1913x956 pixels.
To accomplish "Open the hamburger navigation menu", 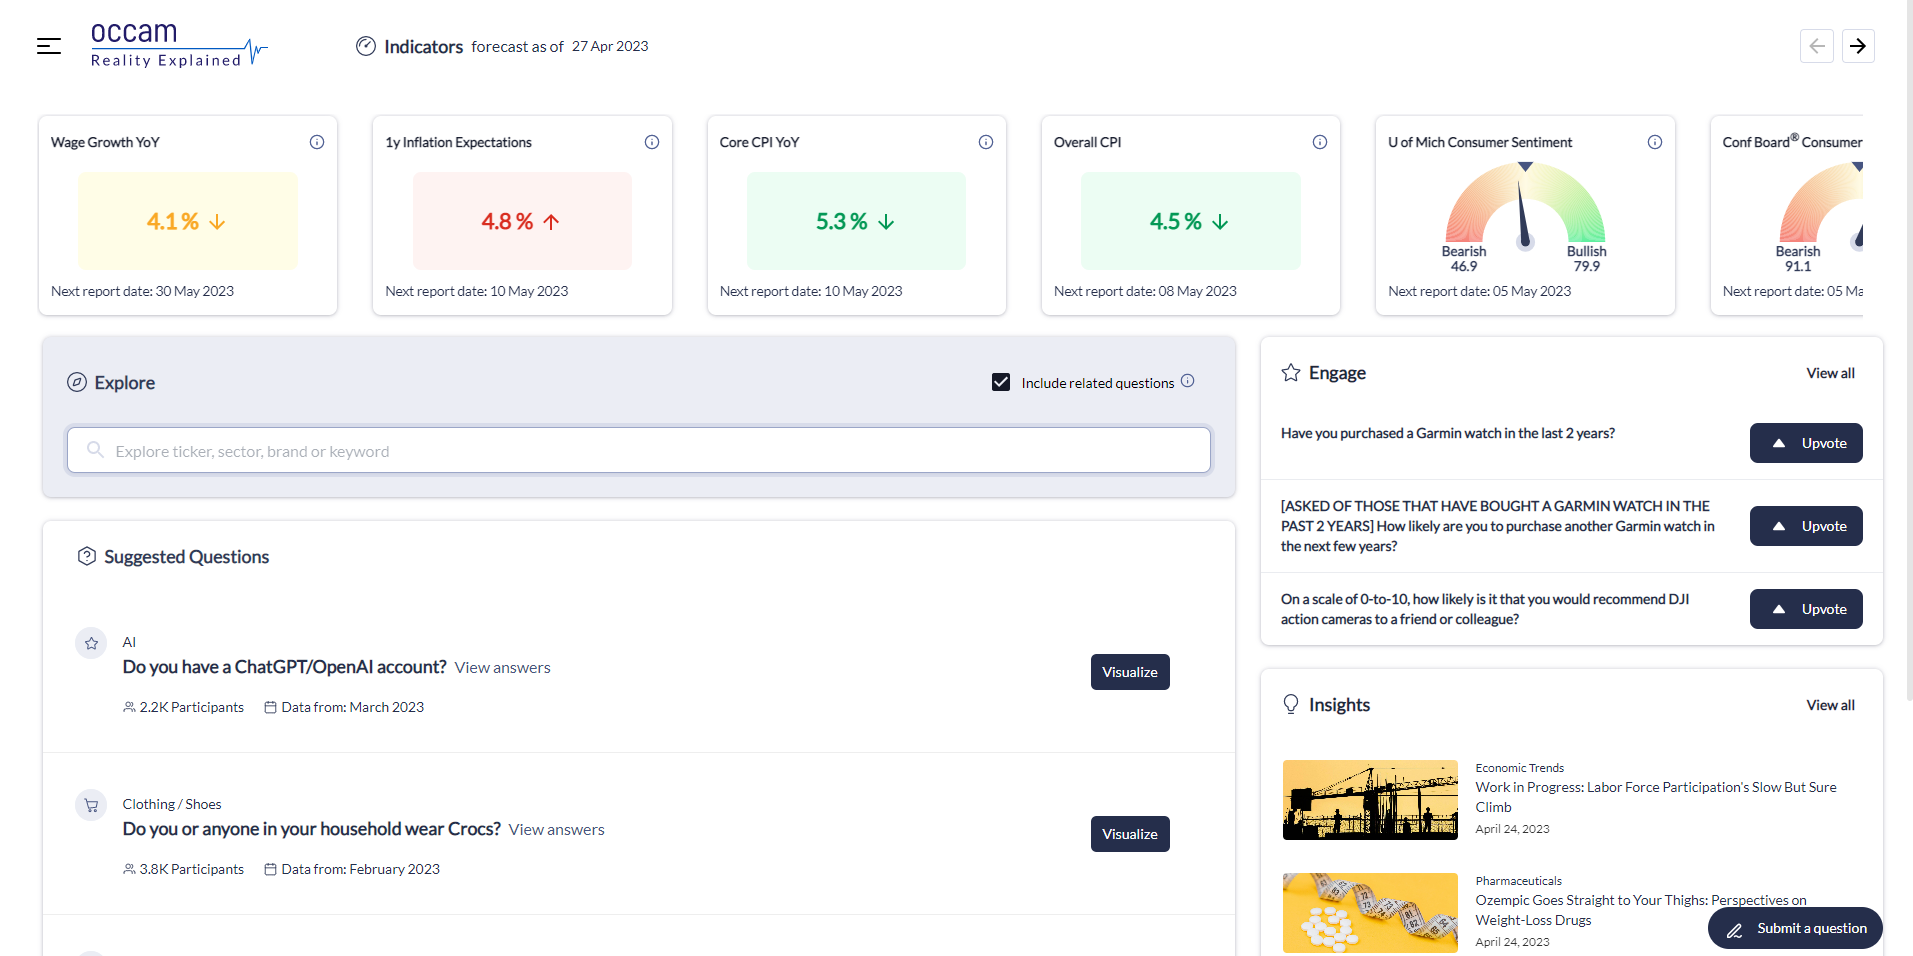I will point(47,46).
